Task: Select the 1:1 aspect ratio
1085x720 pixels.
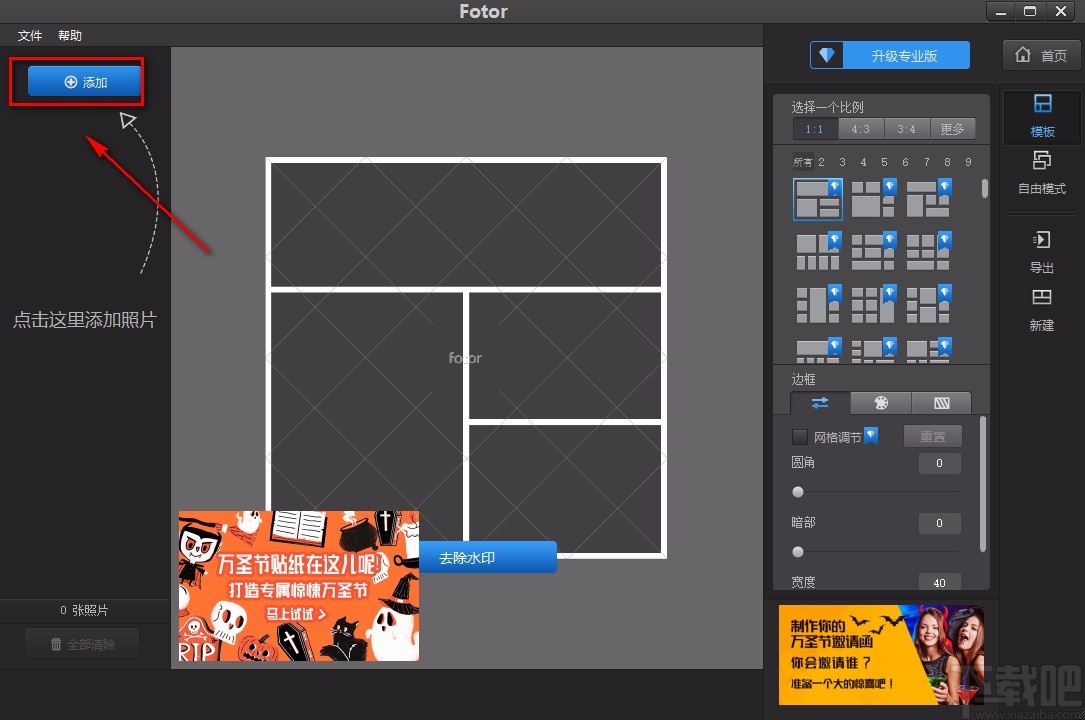Action: (x=815, y=129)
